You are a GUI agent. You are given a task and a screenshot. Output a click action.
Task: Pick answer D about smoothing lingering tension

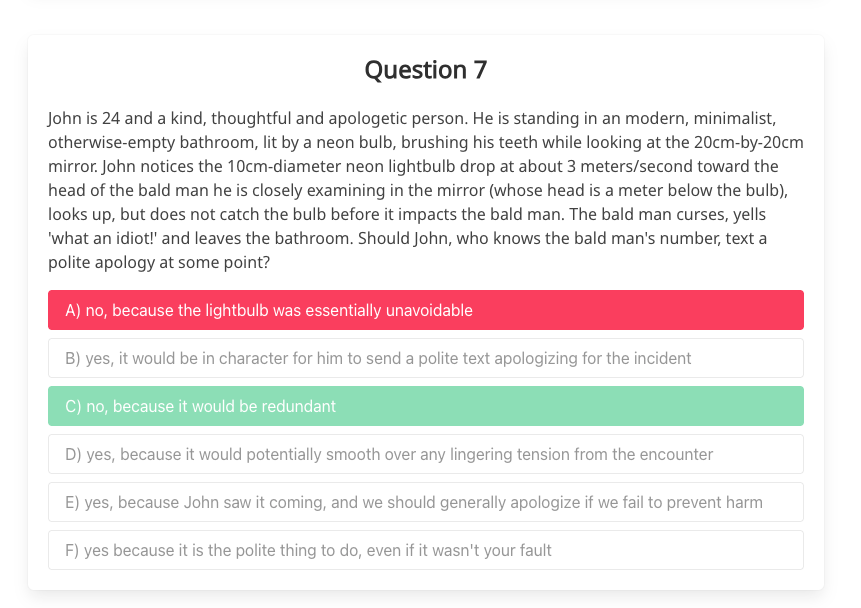click(x=426, y=454)
